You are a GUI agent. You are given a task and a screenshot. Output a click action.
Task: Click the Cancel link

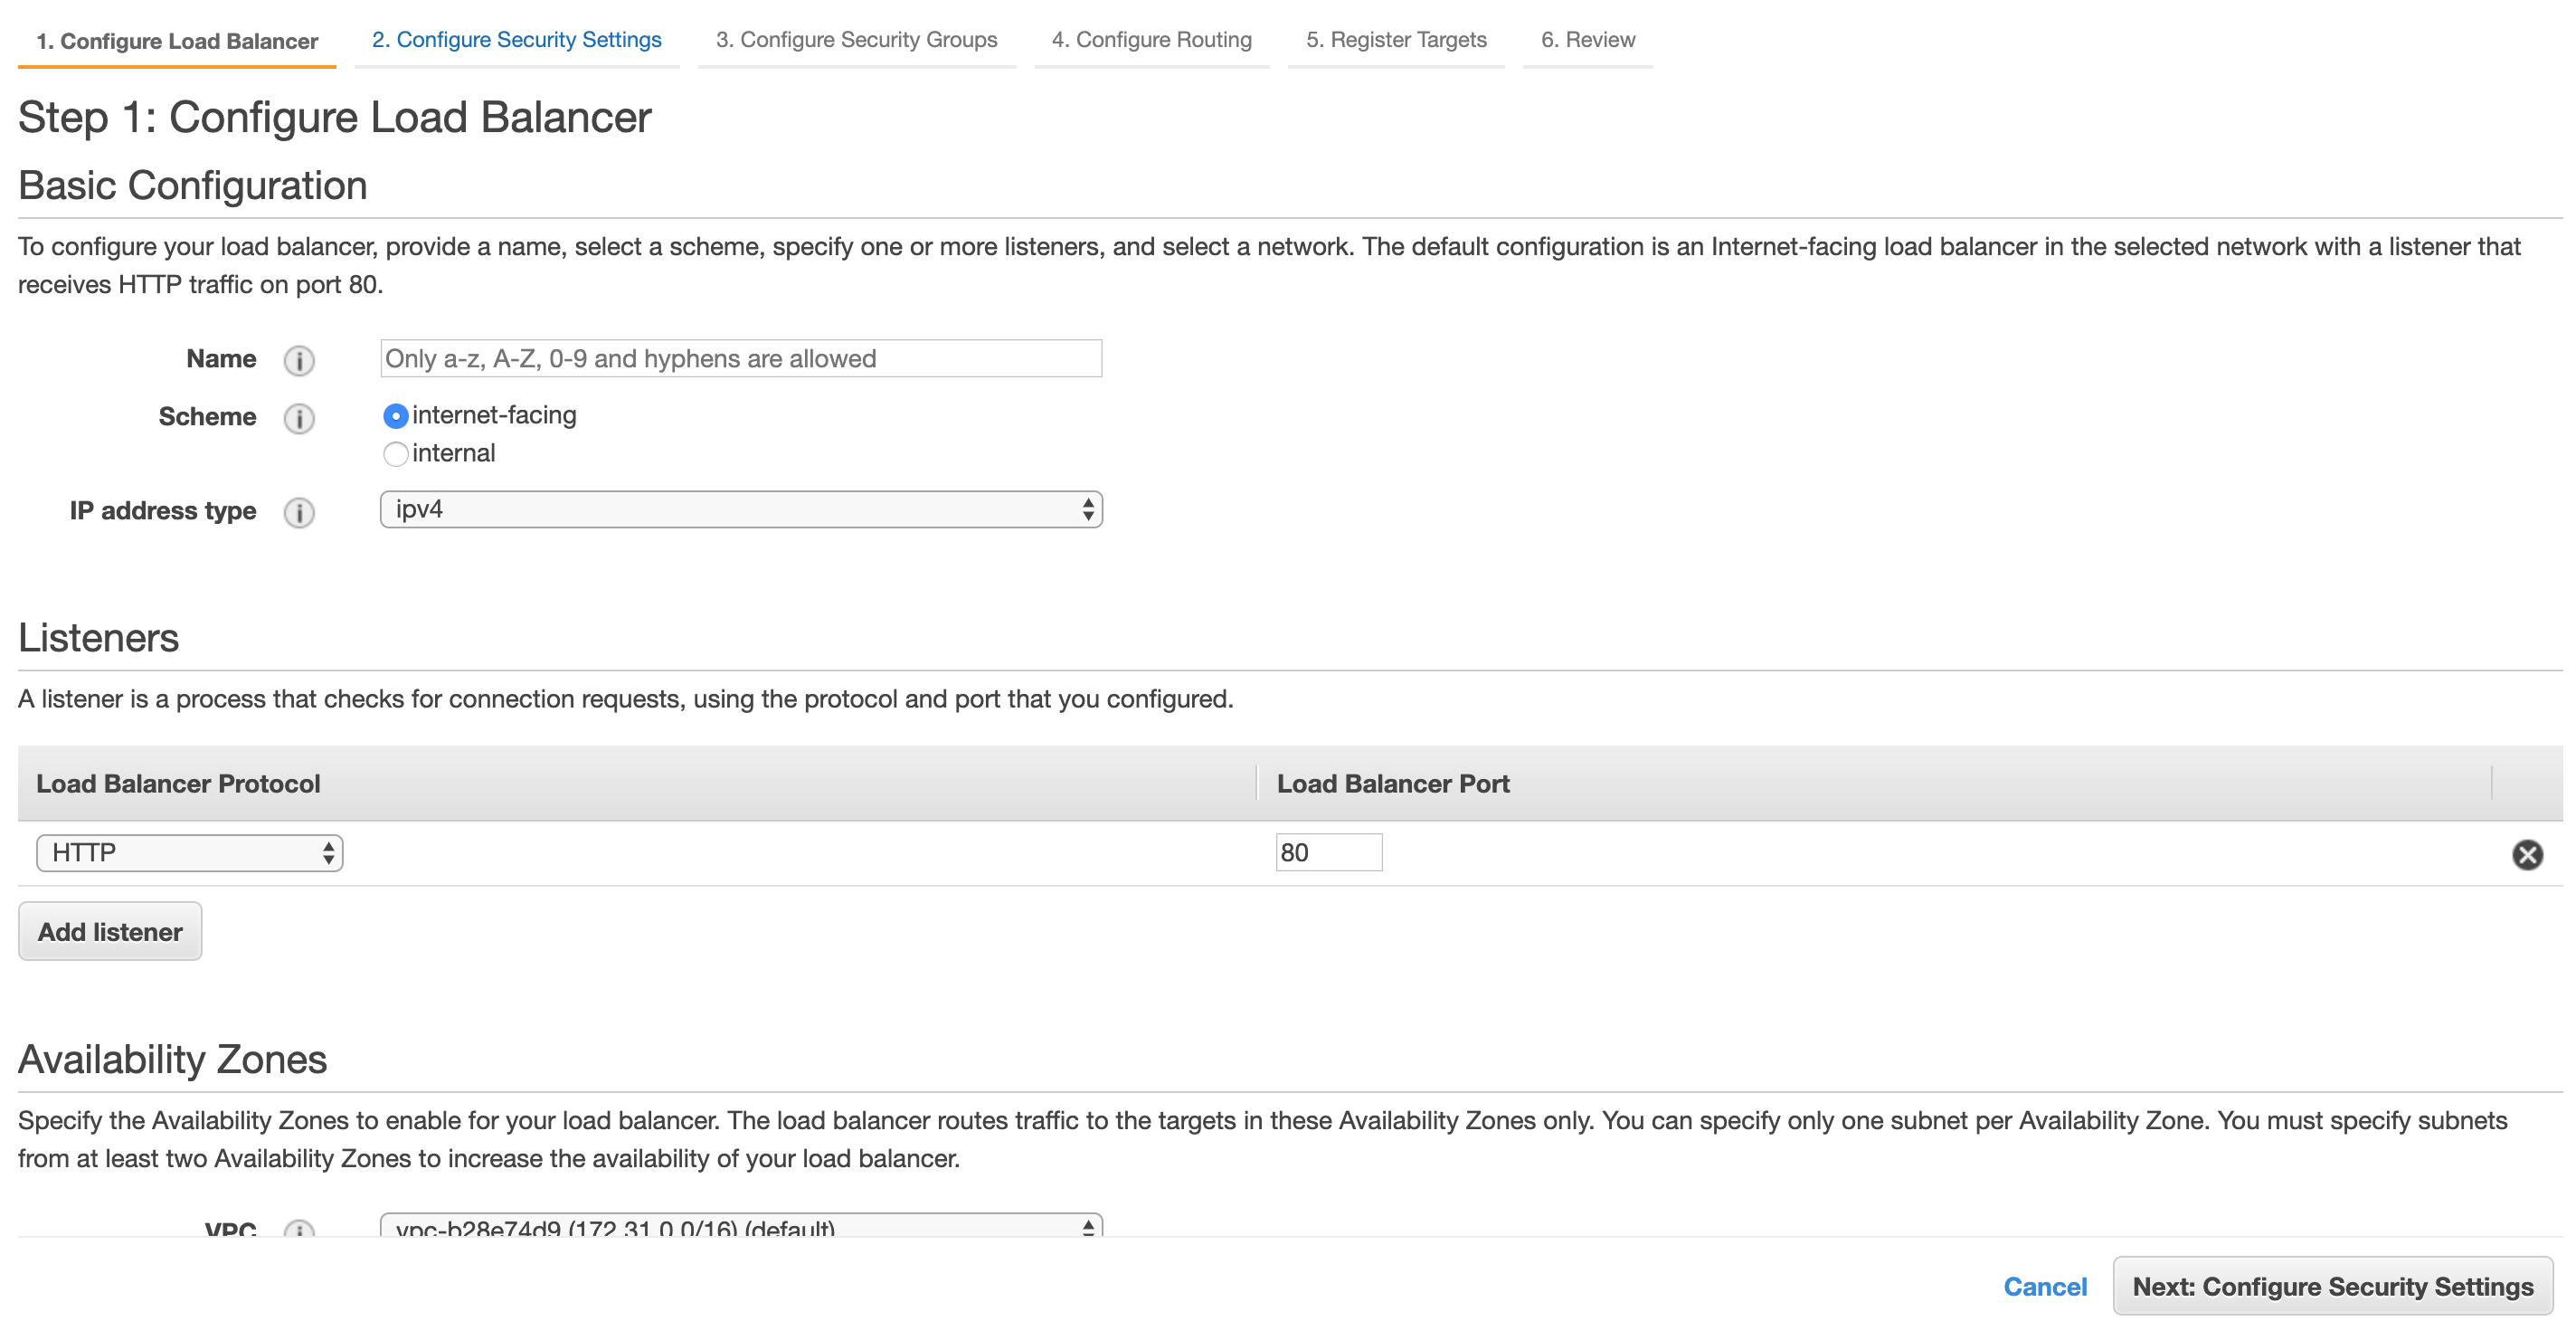click(x=2044, y=1286)
